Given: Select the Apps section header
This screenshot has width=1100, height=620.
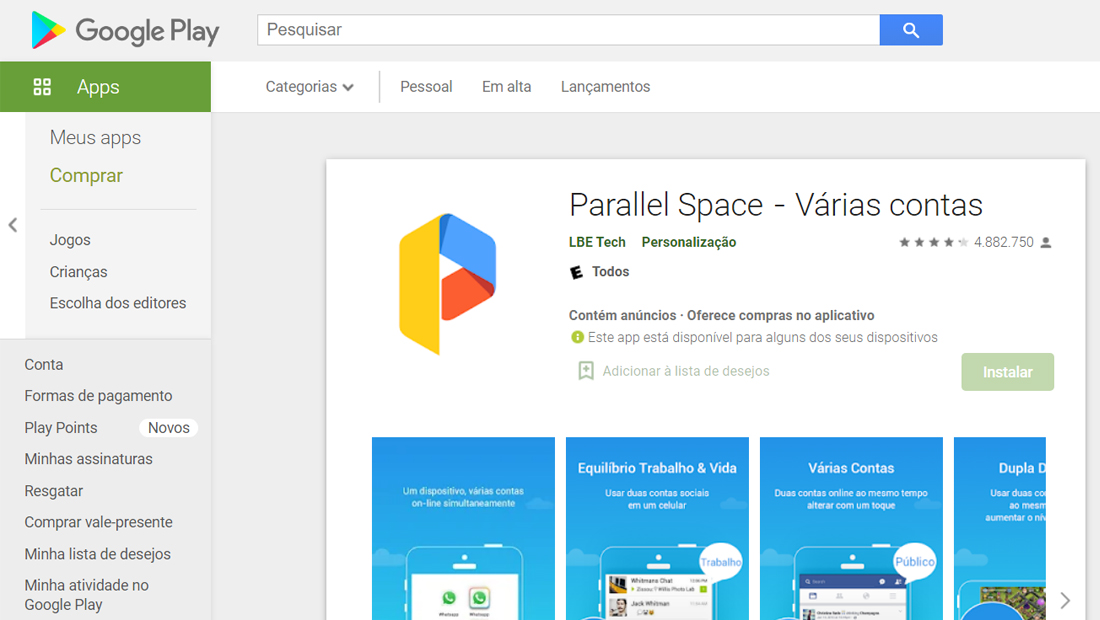Looking at the screenshot, I should (105, 87).
